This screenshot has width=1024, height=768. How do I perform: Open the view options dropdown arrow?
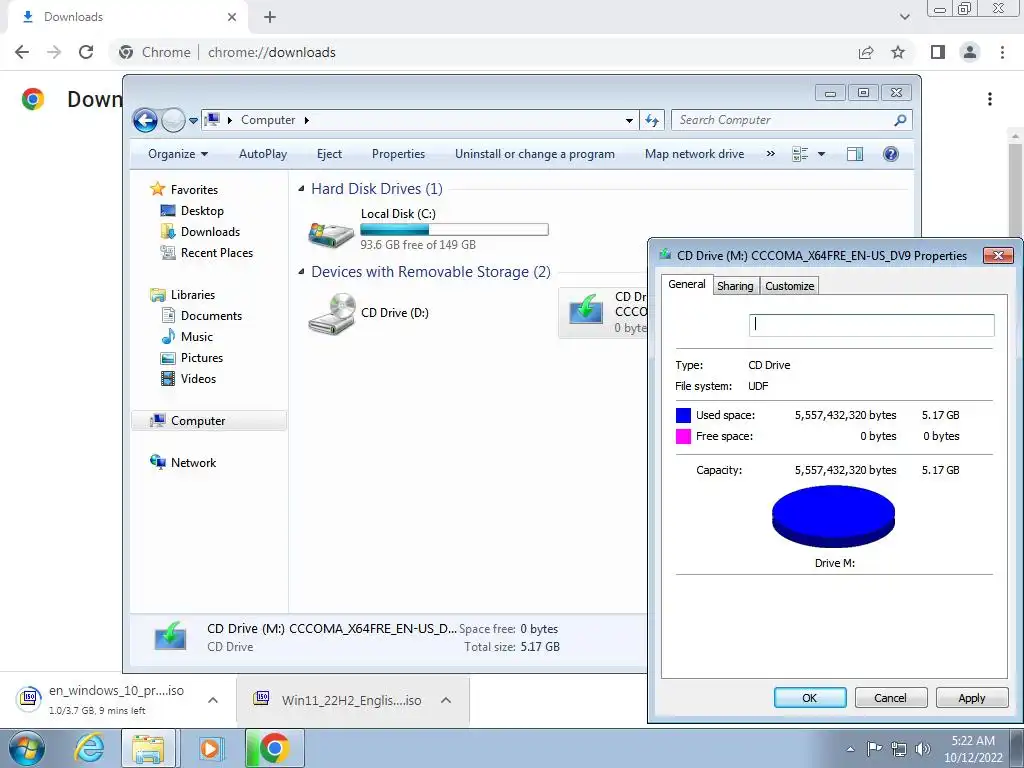[822, 154]
